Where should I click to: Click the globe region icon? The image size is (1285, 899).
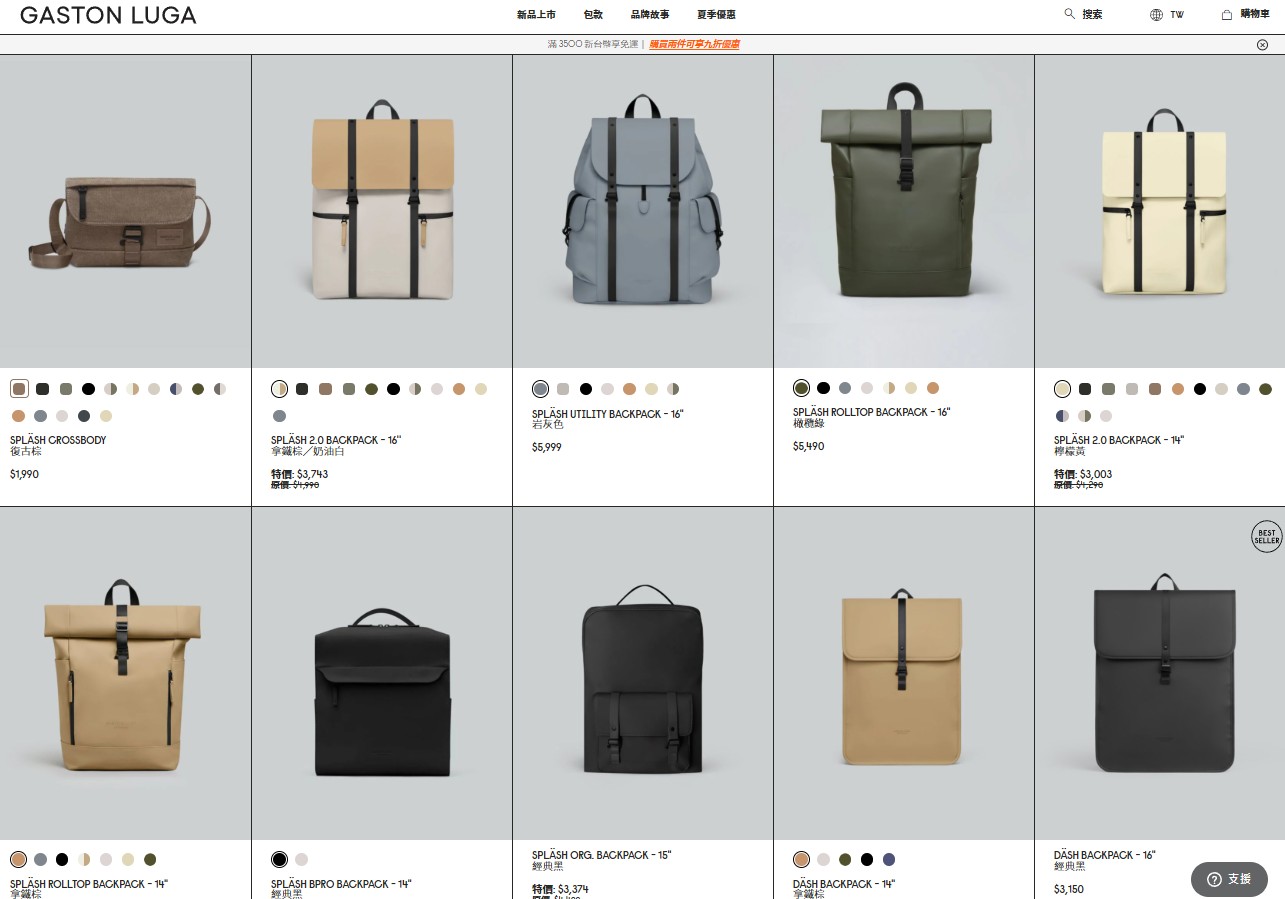click(1156, 14)
